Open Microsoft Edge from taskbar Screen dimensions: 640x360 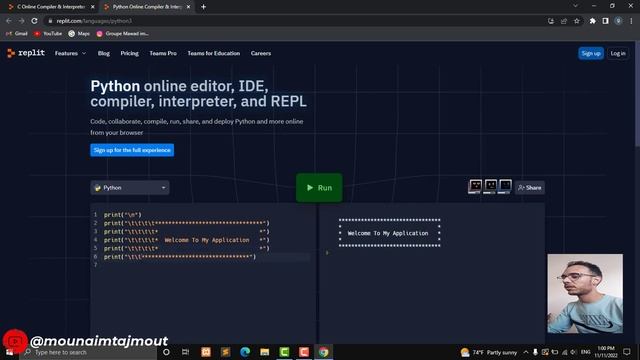coord(245,352)
